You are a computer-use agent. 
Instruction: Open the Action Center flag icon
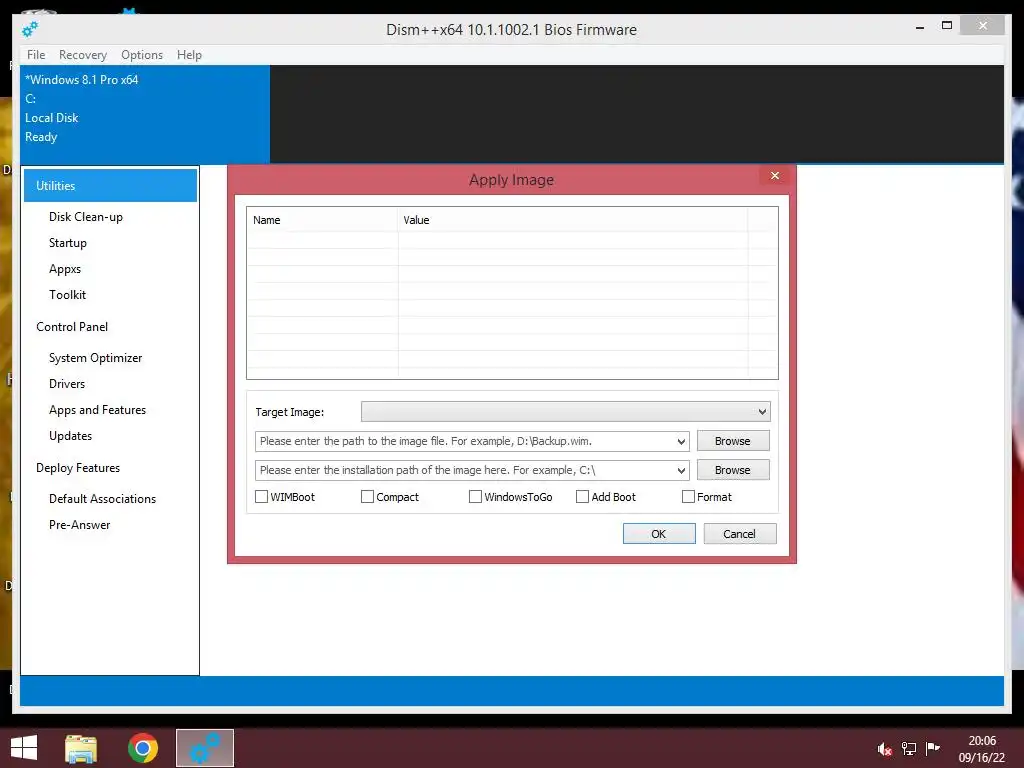[933, 748]
